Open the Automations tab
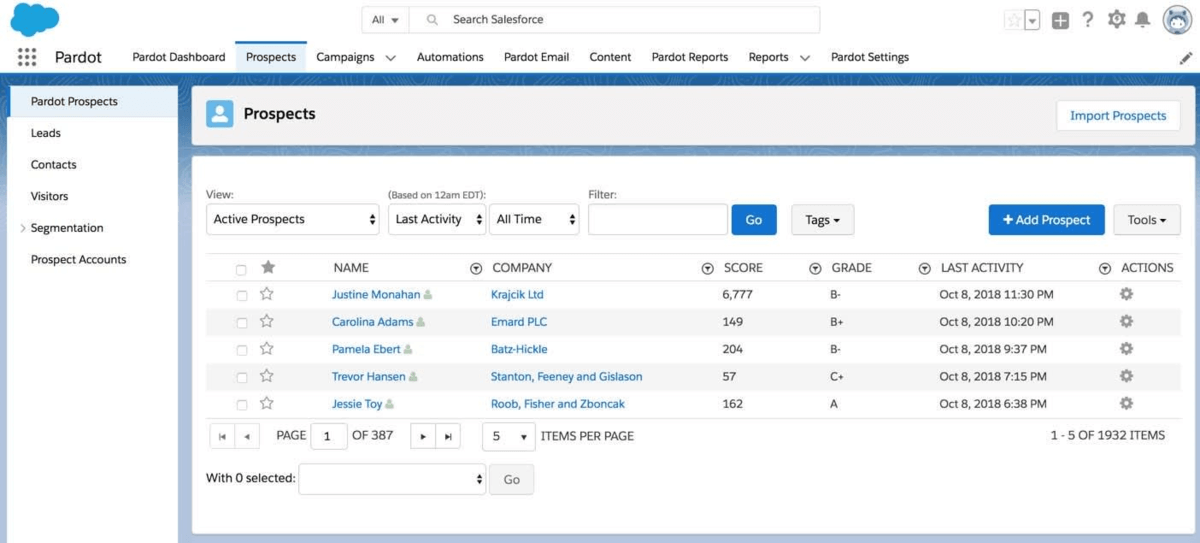Image resolution: width=1200 pixels, height=543 pixels. tap(450, 57)
